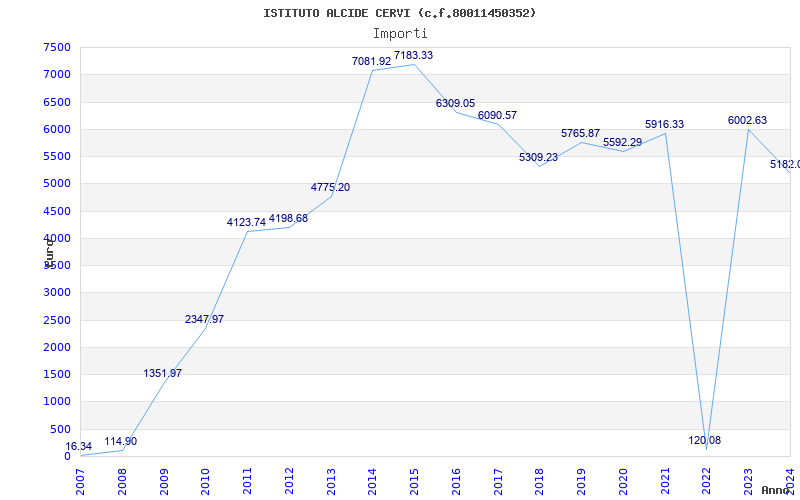Screen dimensions: 800x500
Task: Select the 4123.74 data label
Action: pos(246,222)
